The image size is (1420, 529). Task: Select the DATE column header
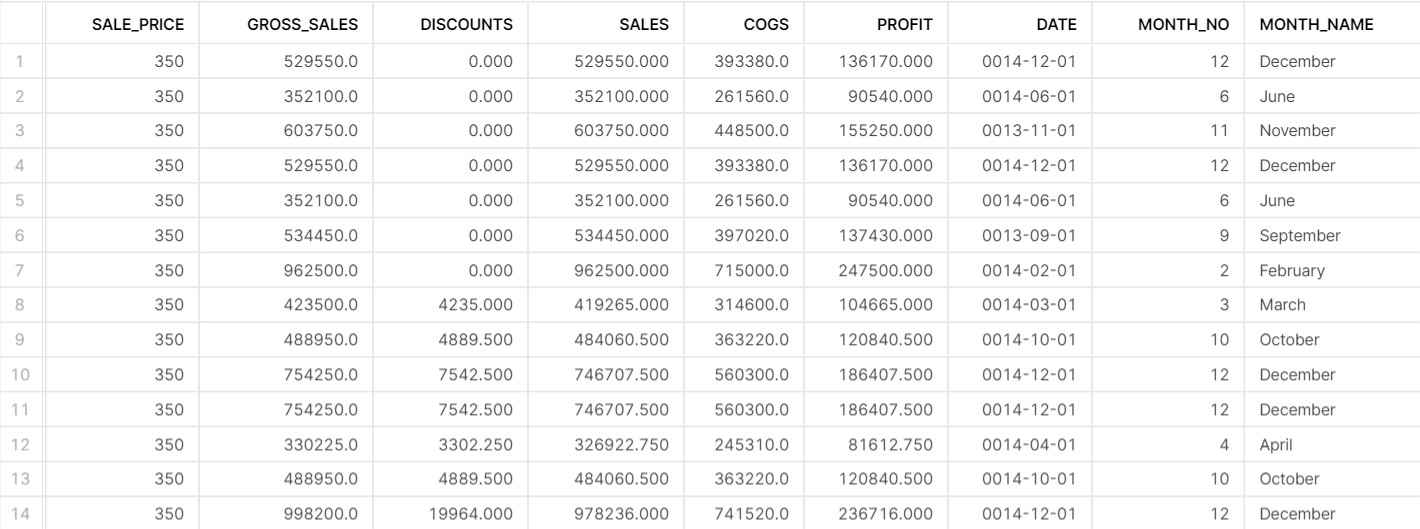pyautogui.click(x=1056, y=24)
